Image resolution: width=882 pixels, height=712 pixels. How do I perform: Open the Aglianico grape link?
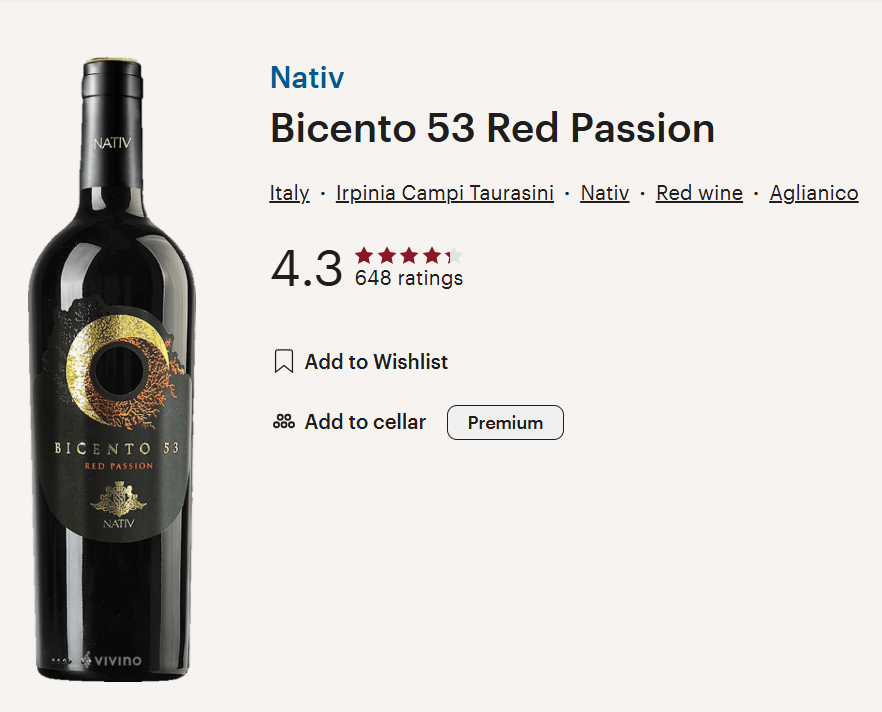[814, 193]
